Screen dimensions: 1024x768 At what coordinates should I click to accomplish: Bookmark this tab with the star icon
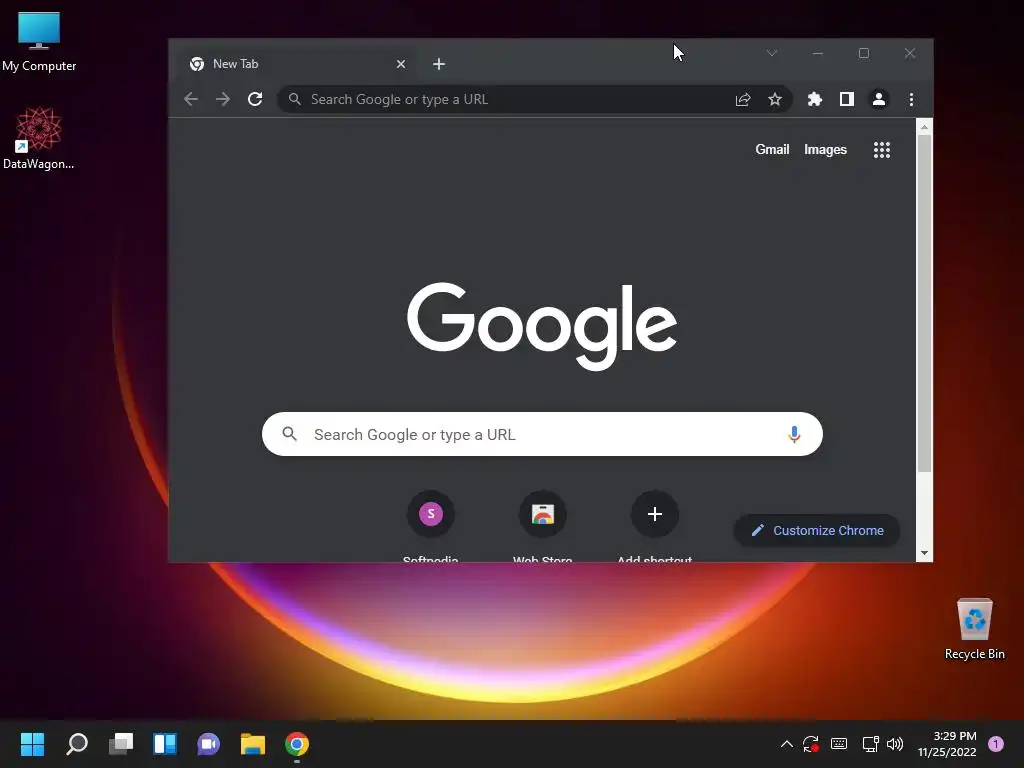coord(775,99)
